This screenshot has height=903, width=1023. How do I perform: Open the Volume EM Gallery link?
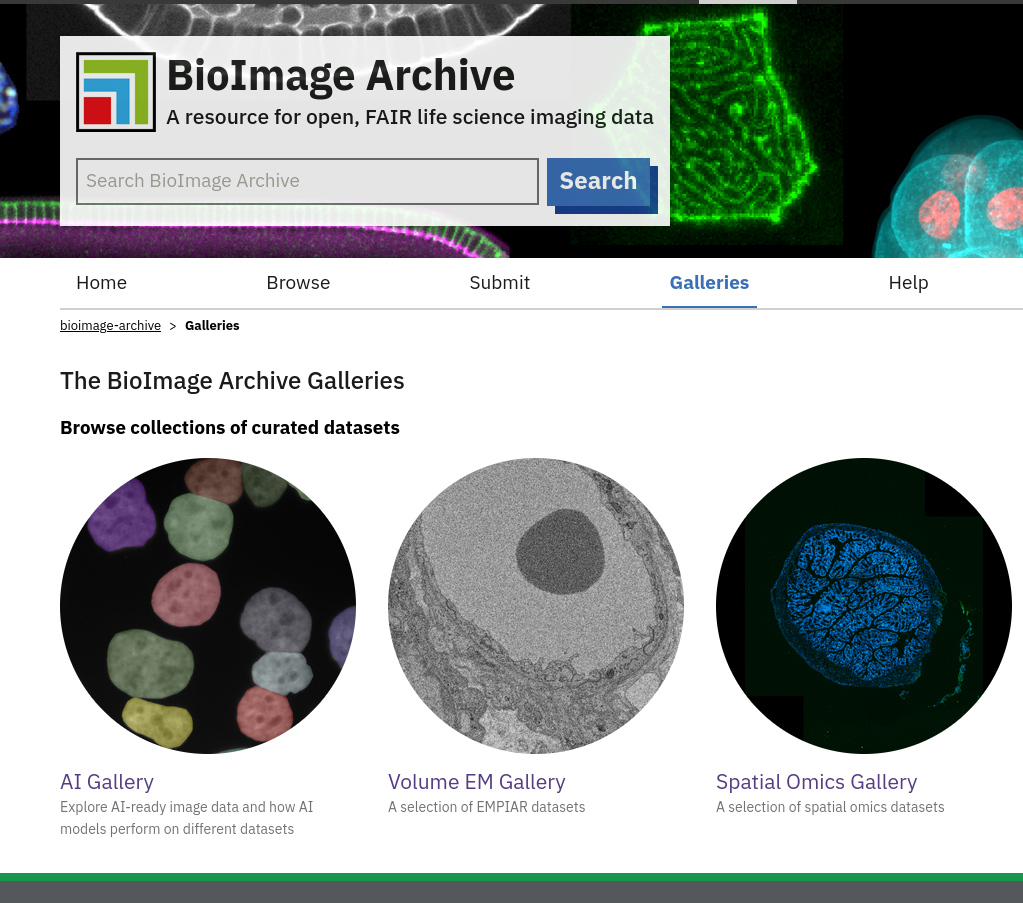coord(477,783)
